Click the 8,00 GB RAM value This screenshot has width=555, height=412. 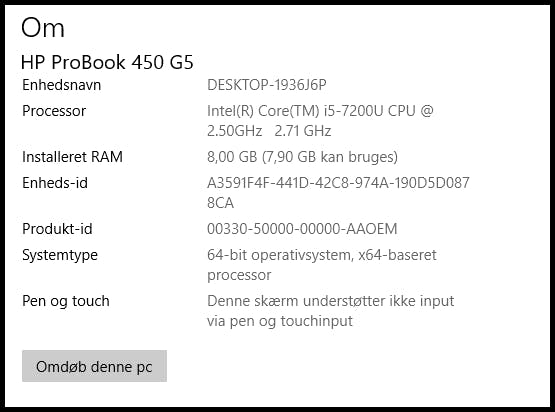point(302,157)
